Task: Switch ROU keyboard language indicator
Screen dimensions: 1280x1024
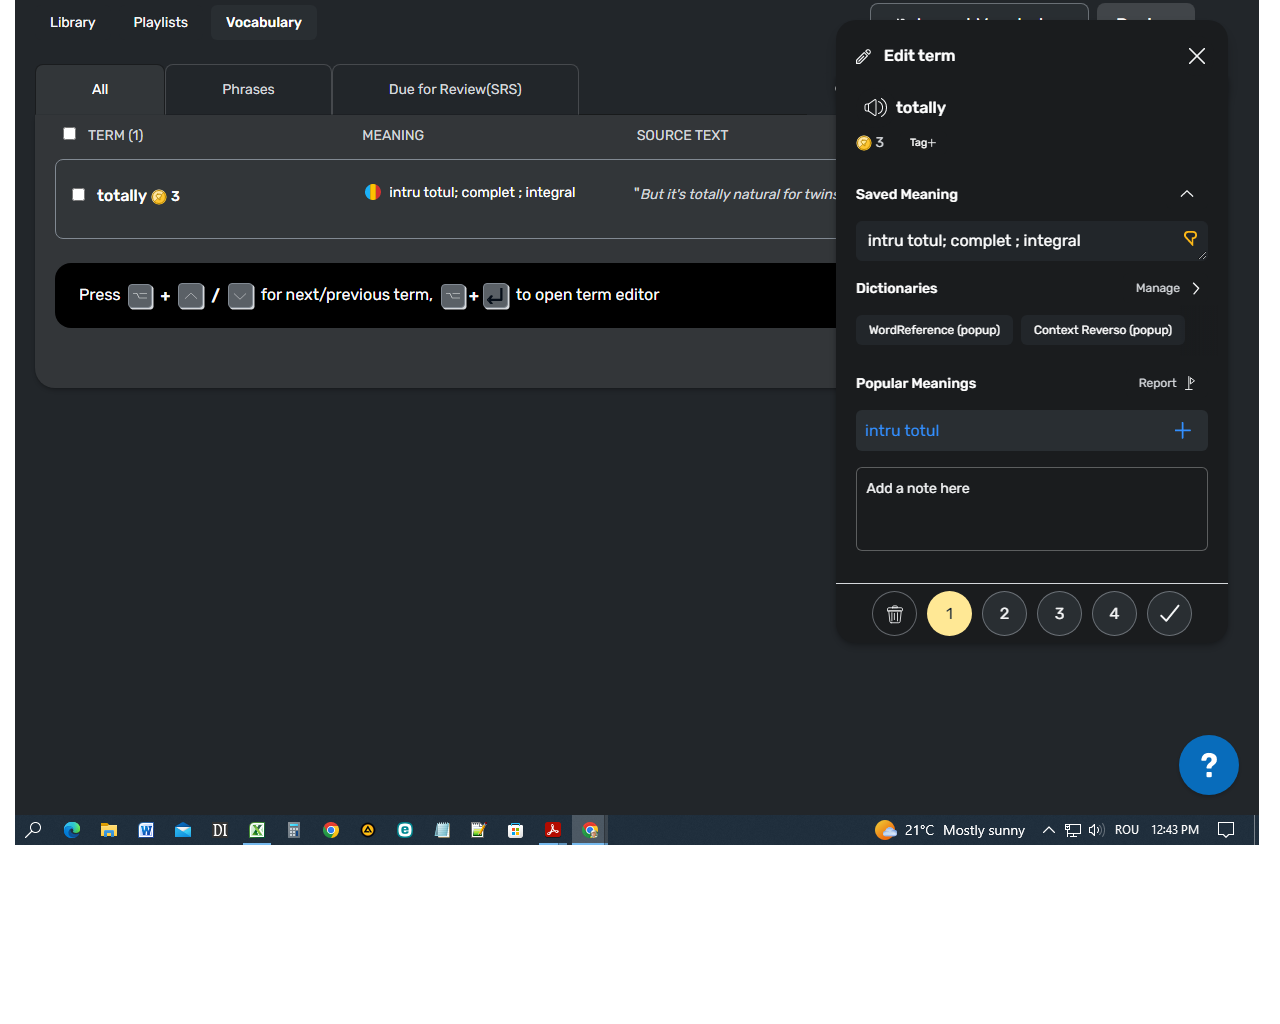Action: [x=1127, y=830]
